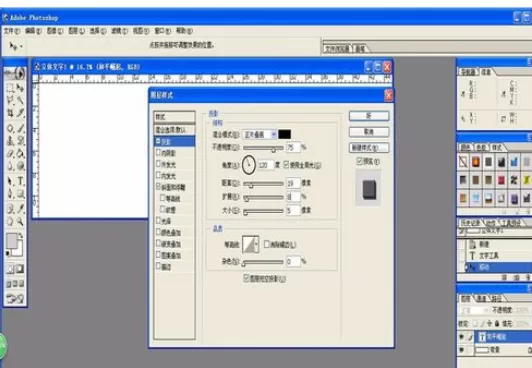The width and height of the screenshot is (532, 368).
Task: Toggle 使用全局光 (Use Global Light) checkbox
Action: (286, 164)
